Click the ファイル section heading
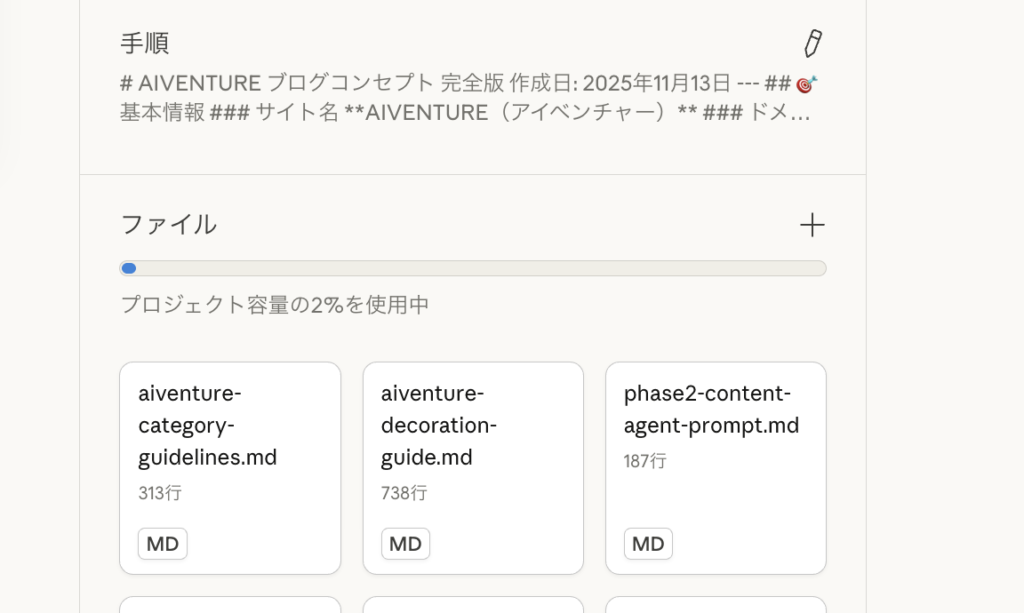1024x613 pixels. click(168, 225)
